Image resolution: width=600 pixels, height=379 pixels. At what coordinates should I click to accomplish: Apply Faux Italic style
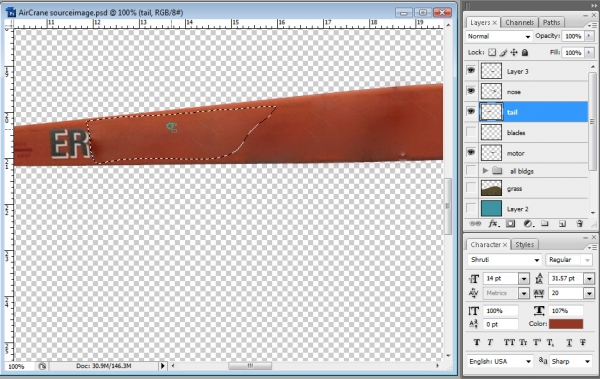[490, 342]
